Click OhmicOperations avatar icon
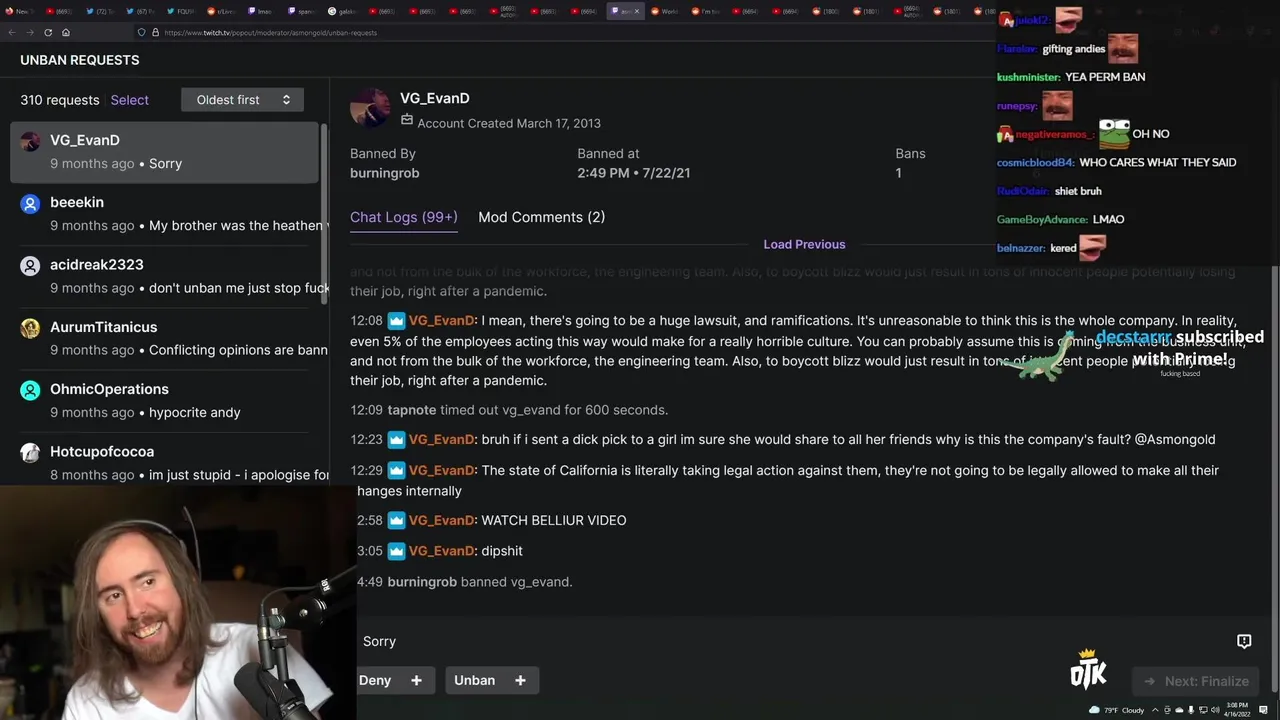1280x720 pixels. tap(30, 390)
